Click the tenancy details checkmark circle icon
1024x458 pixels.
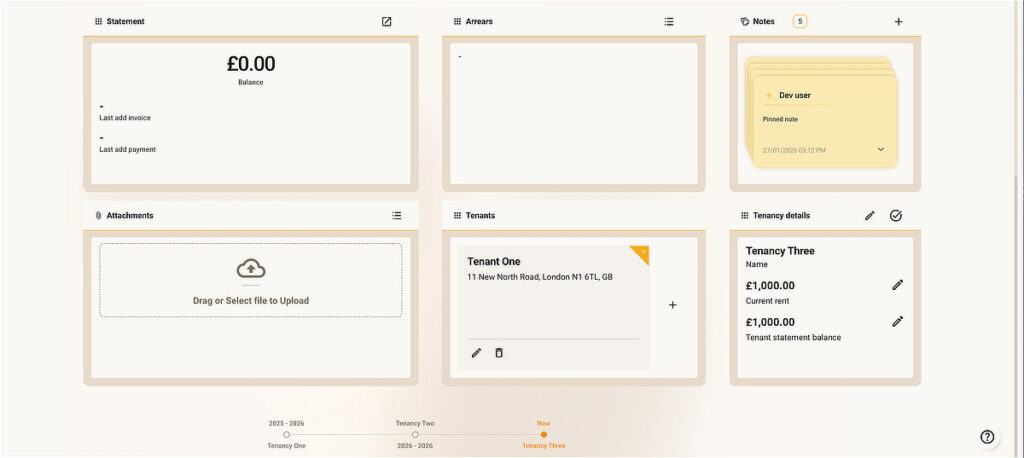pos(896,215)
